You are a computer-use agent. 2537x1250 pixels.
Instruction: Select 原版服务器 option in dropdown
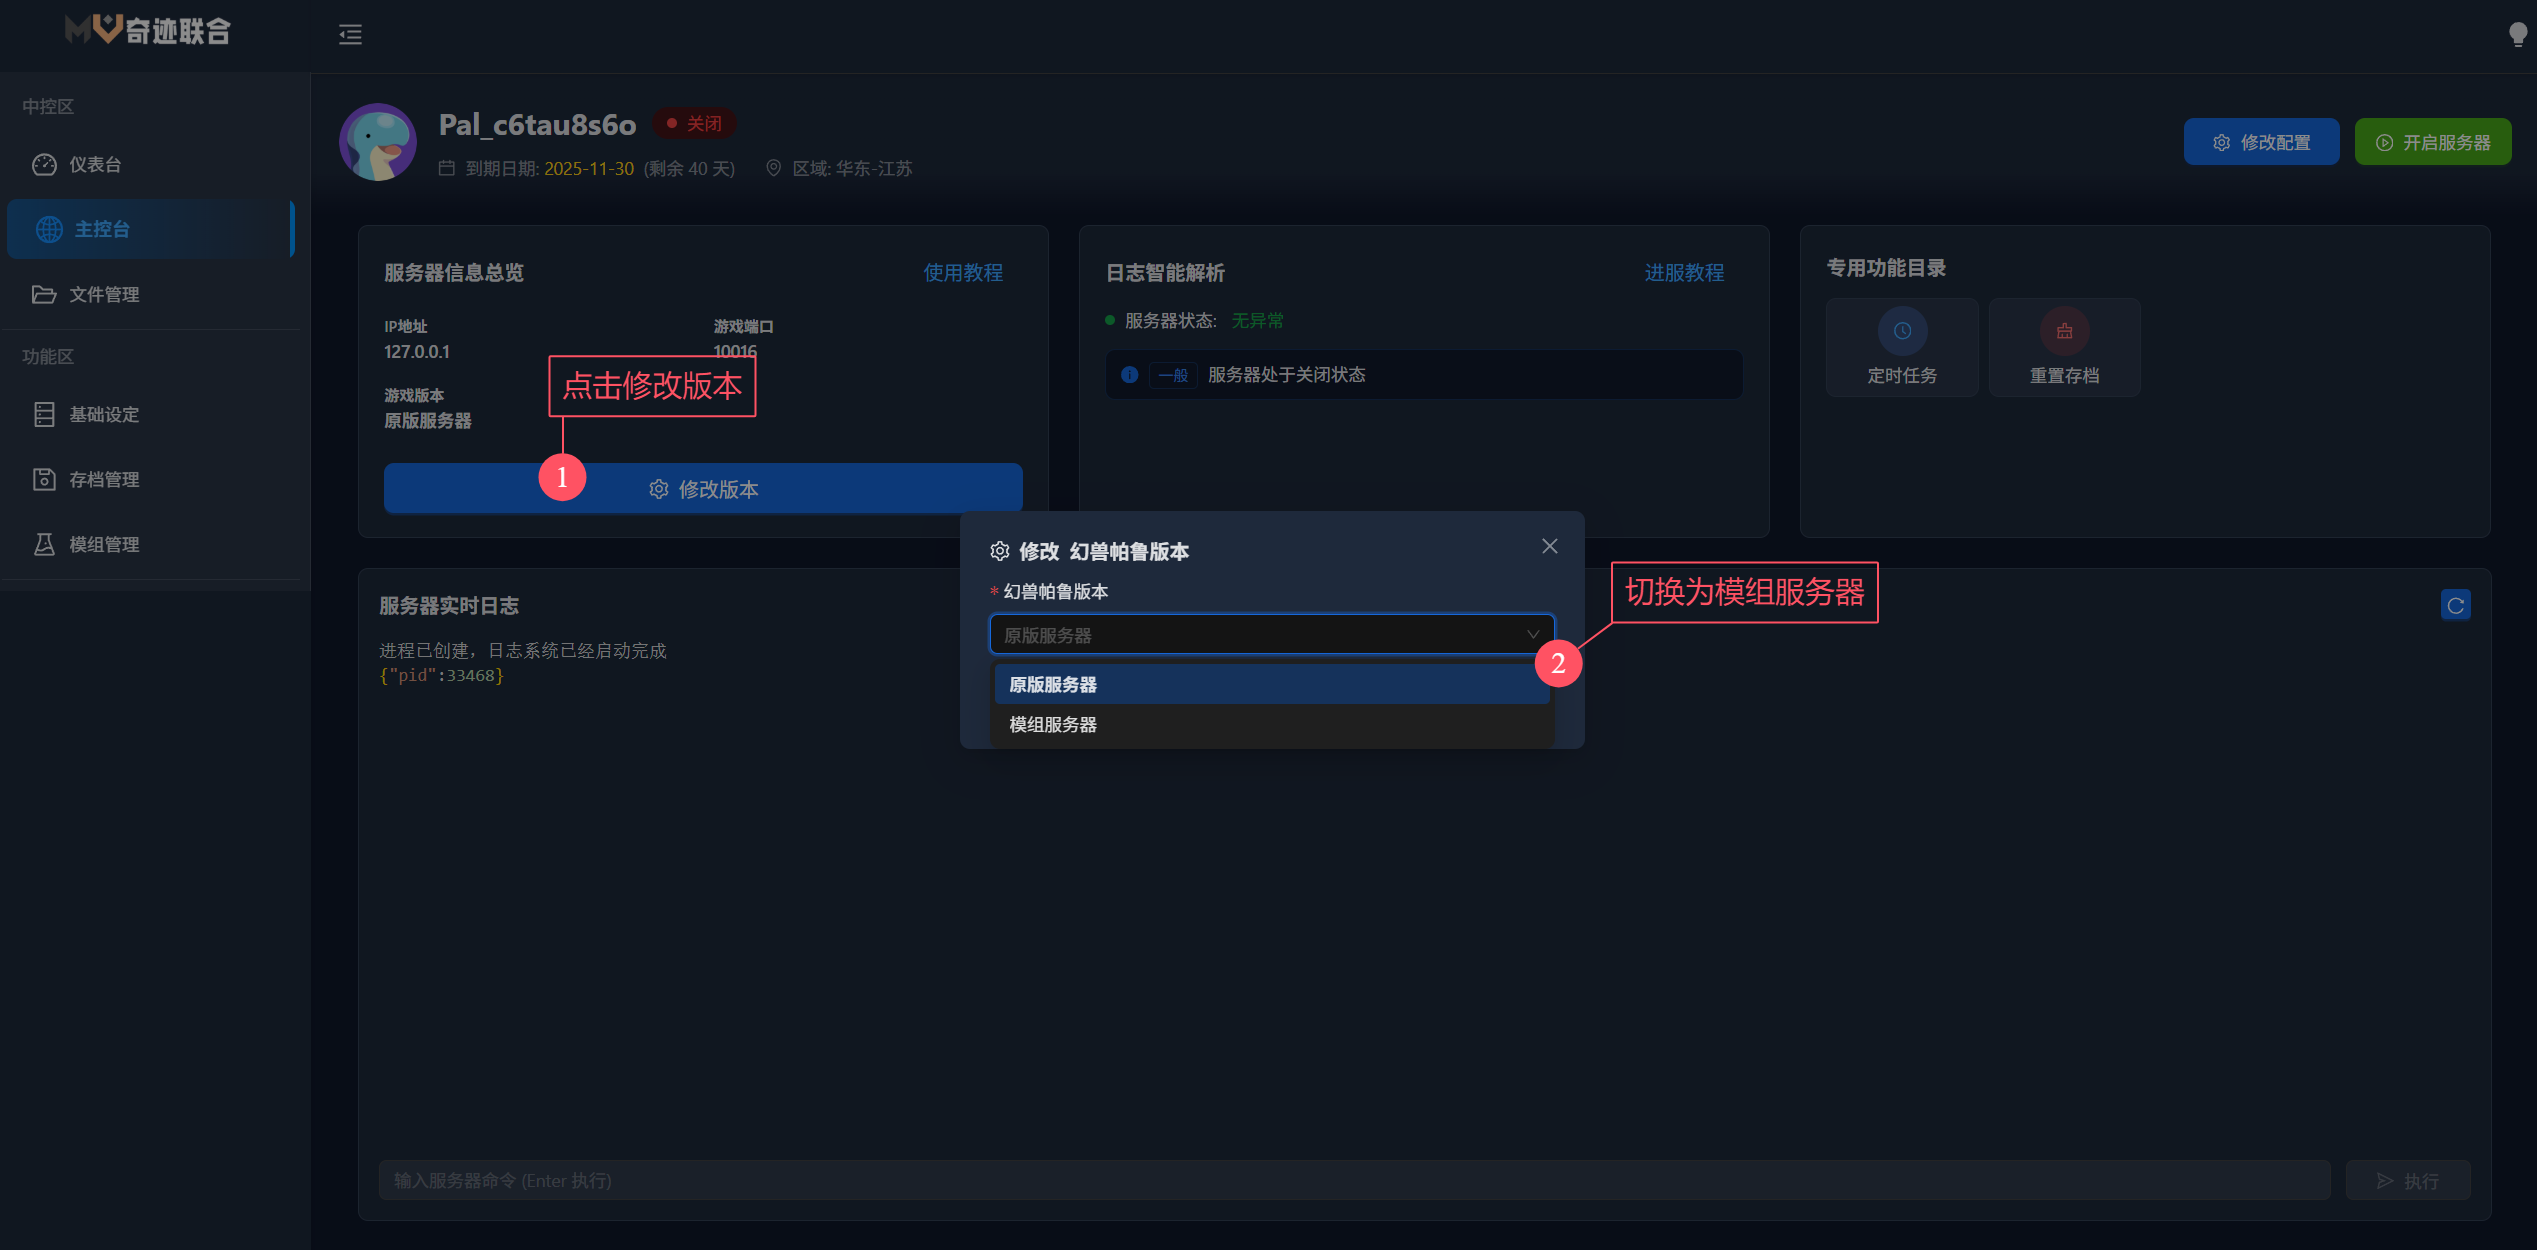(x=1272, y=684)
